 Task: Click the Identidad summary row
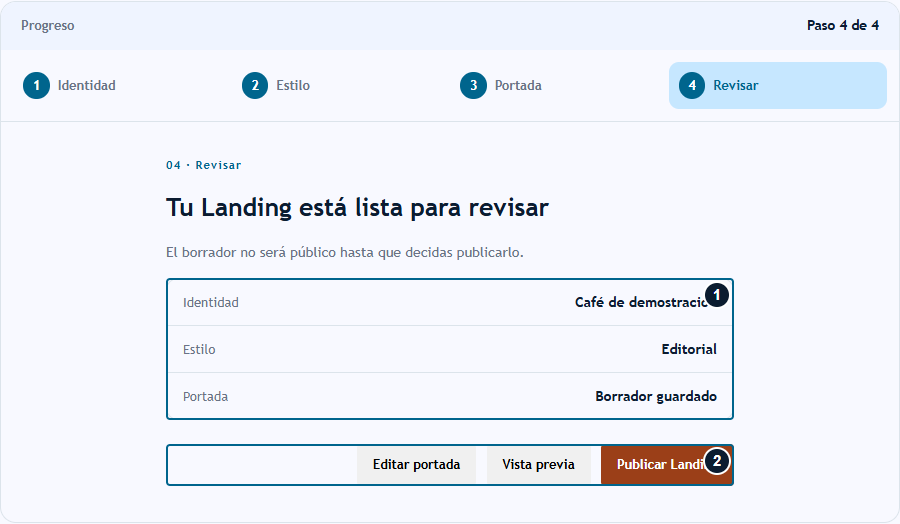click(450, 302)
